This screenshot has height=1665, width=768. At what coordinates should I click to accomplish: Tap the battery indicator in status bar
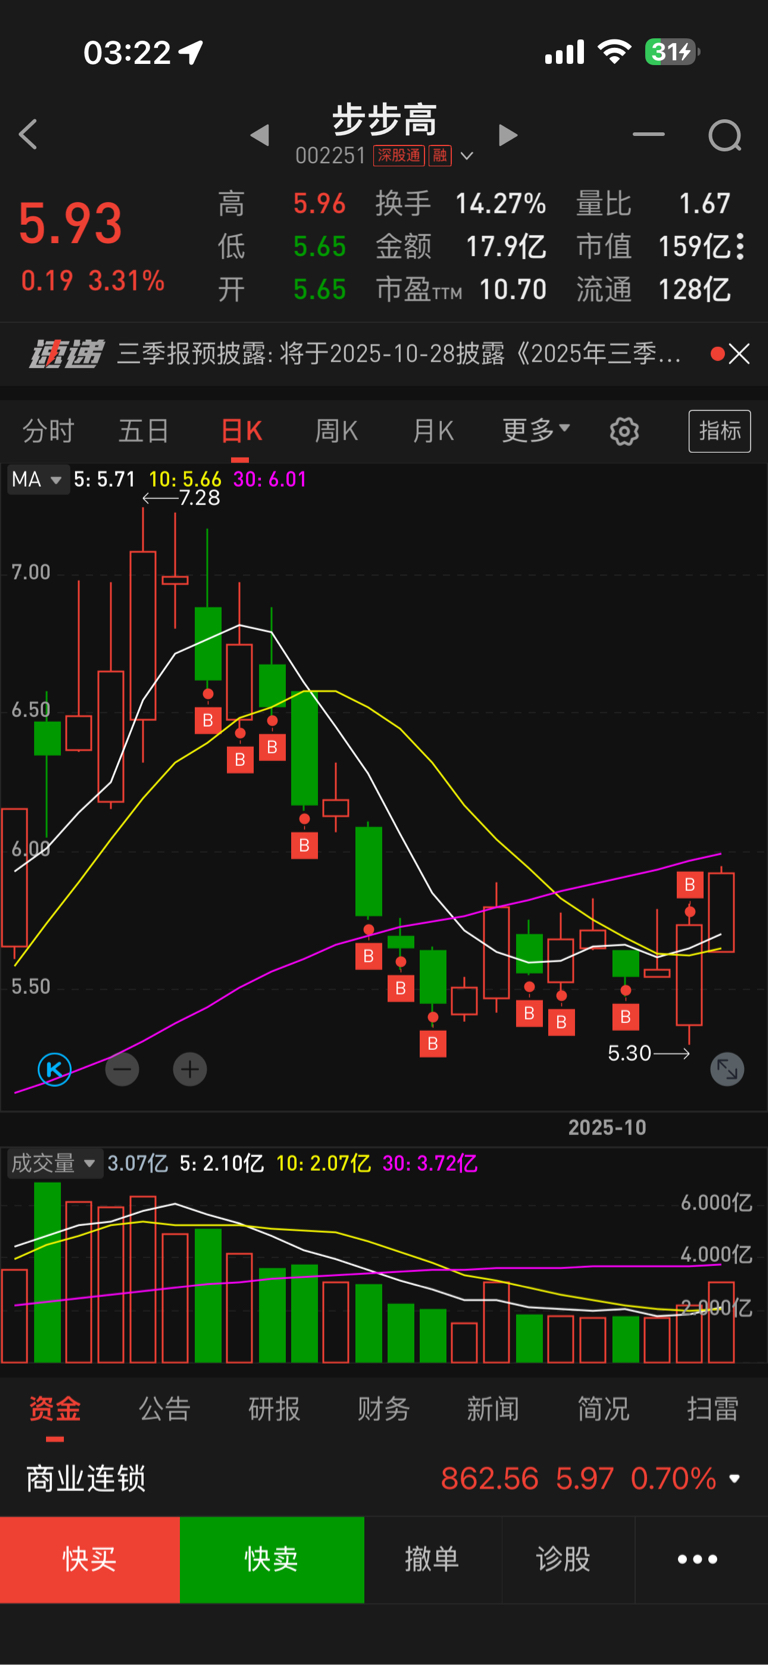click(672, 52)
